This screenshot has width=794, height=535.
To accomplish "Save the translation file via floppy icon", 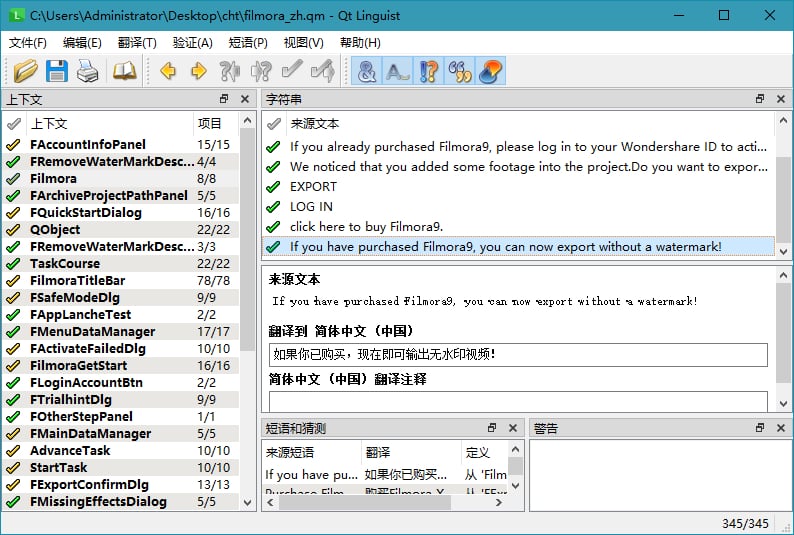I will click(56, 71).
